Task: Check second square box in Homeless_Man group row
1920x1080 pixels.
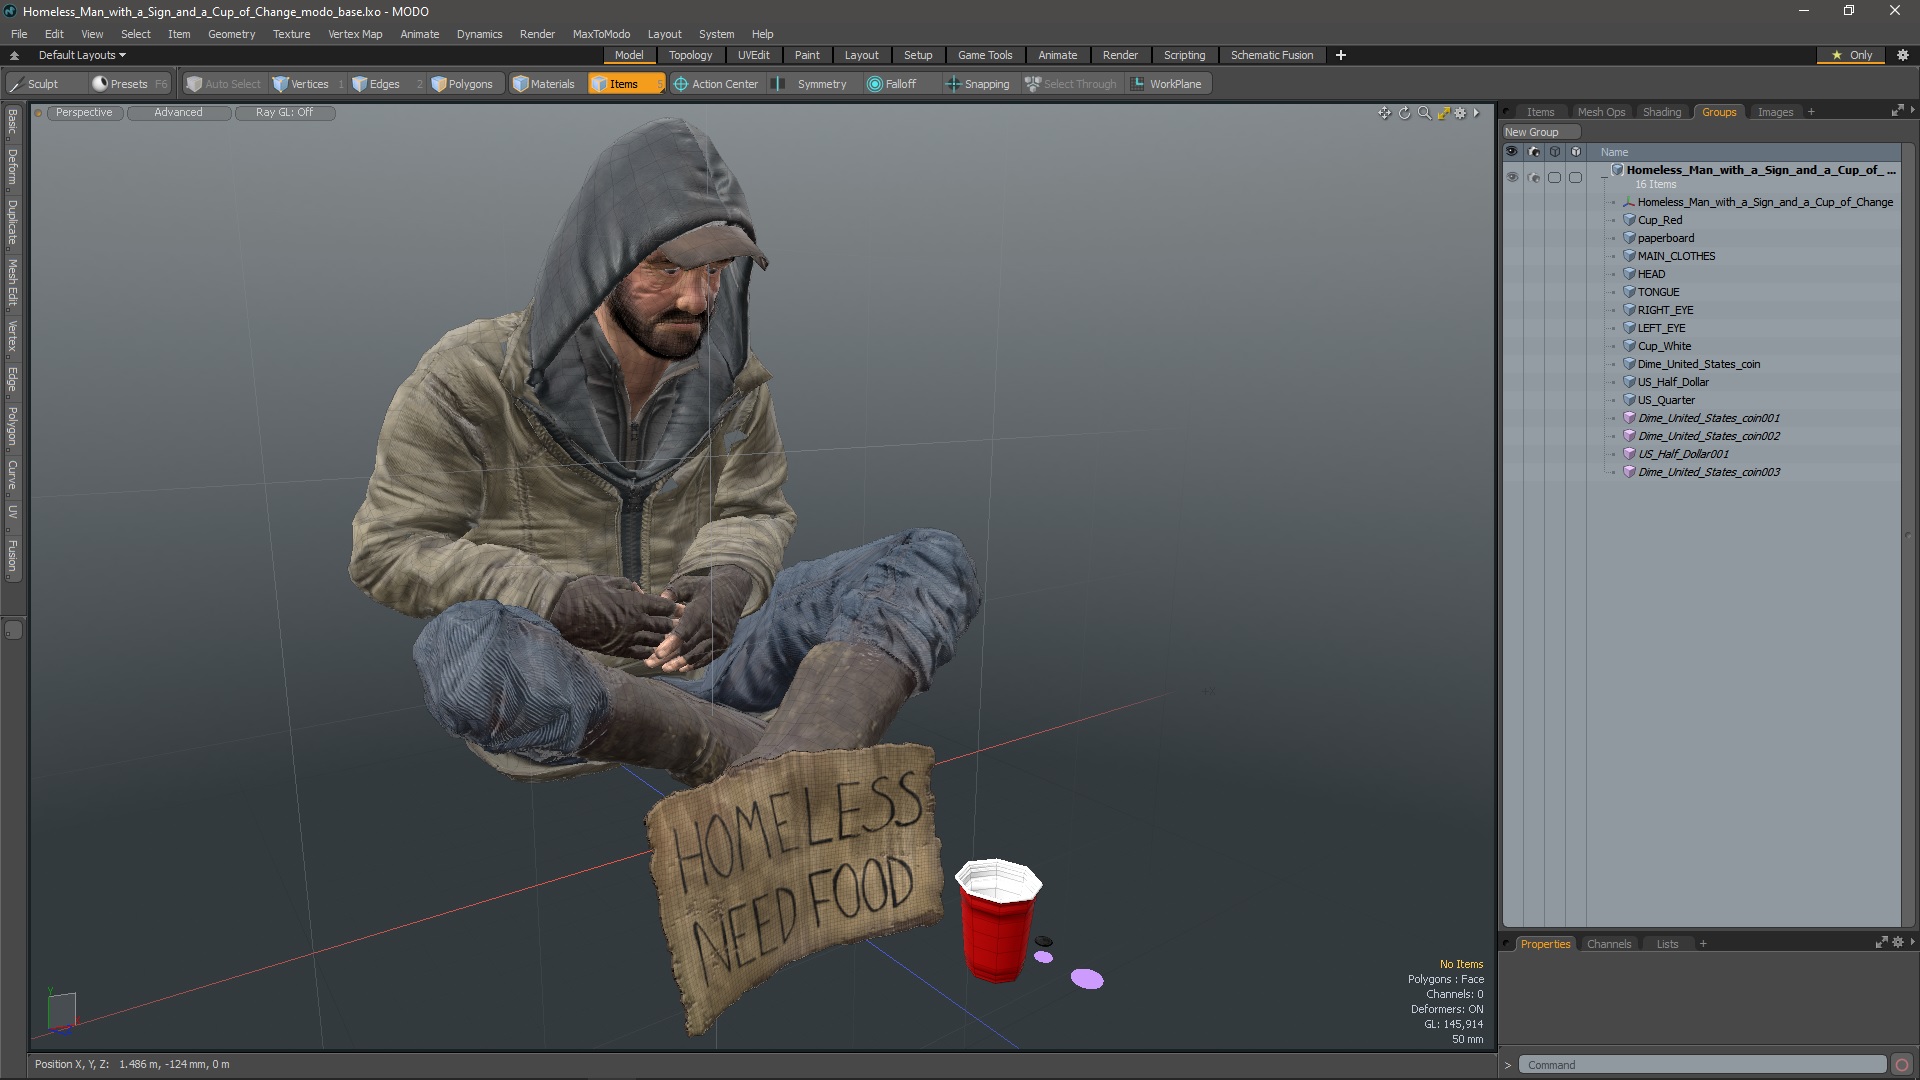Action: [1575, 177]
